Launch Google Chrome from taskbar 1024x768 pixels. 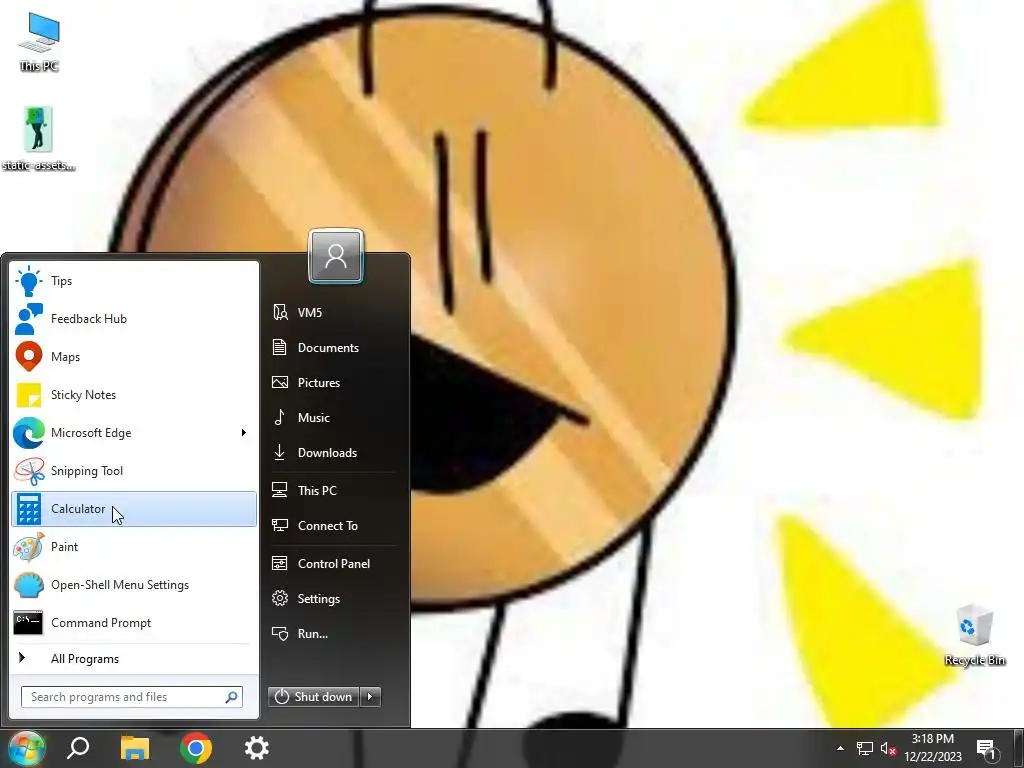[196, 748]
